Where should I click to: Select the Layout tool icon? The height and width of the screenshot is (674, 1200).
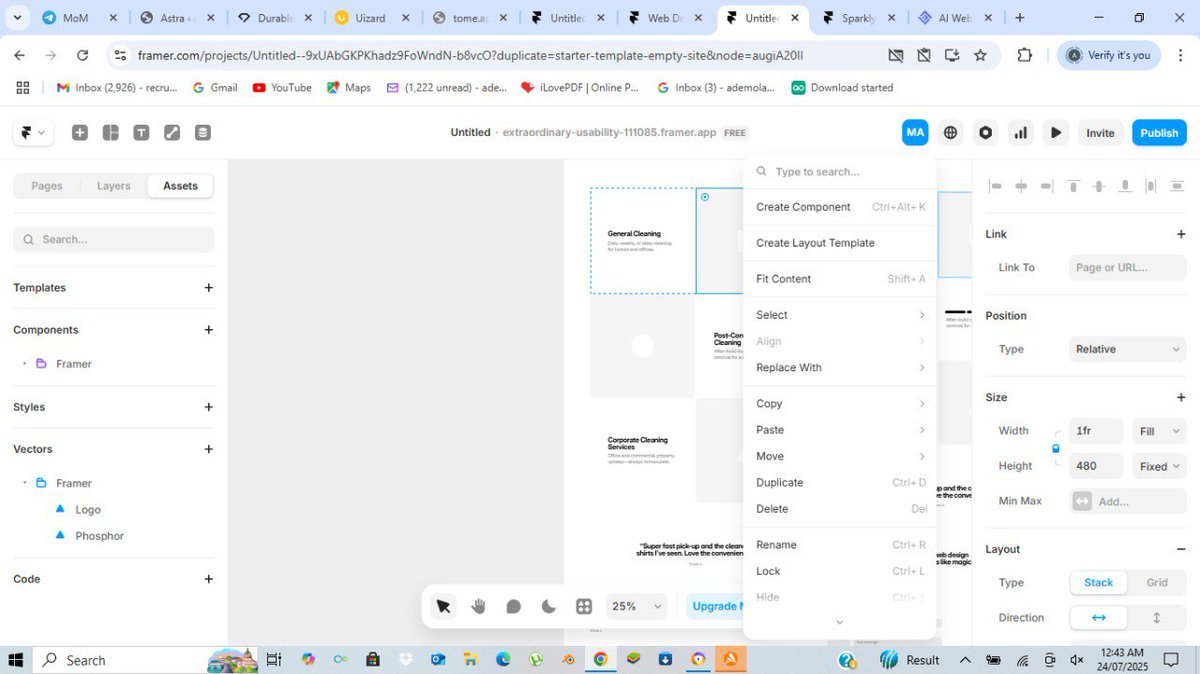pyautogui.click(x=111, y=132)
